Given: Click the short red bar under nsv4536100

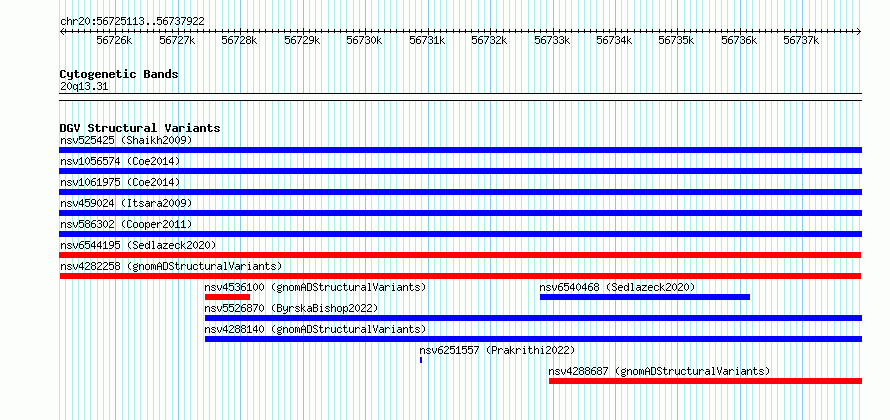Looking at the screenshot, I should [228, 297].
